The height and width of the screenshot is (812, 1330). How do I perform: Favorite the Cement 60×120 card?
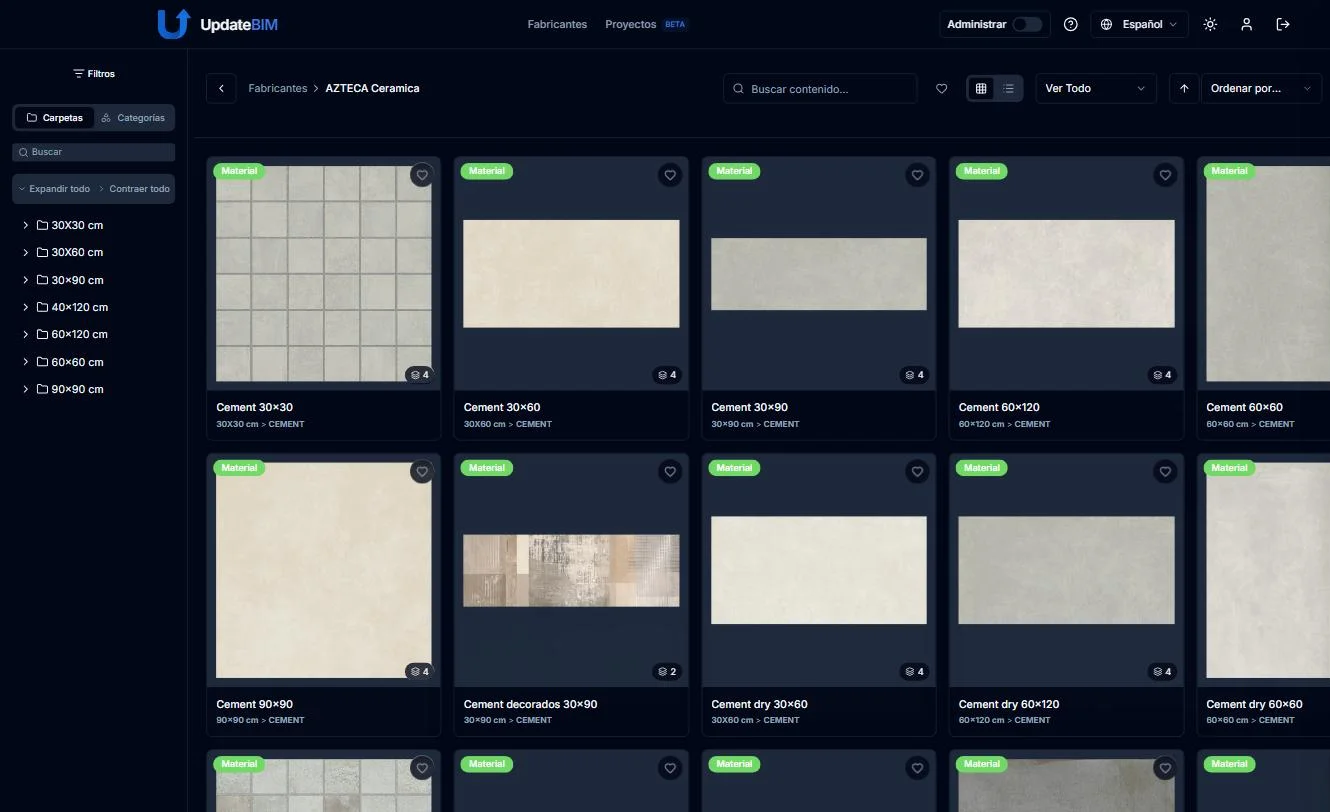[1165, 175]
